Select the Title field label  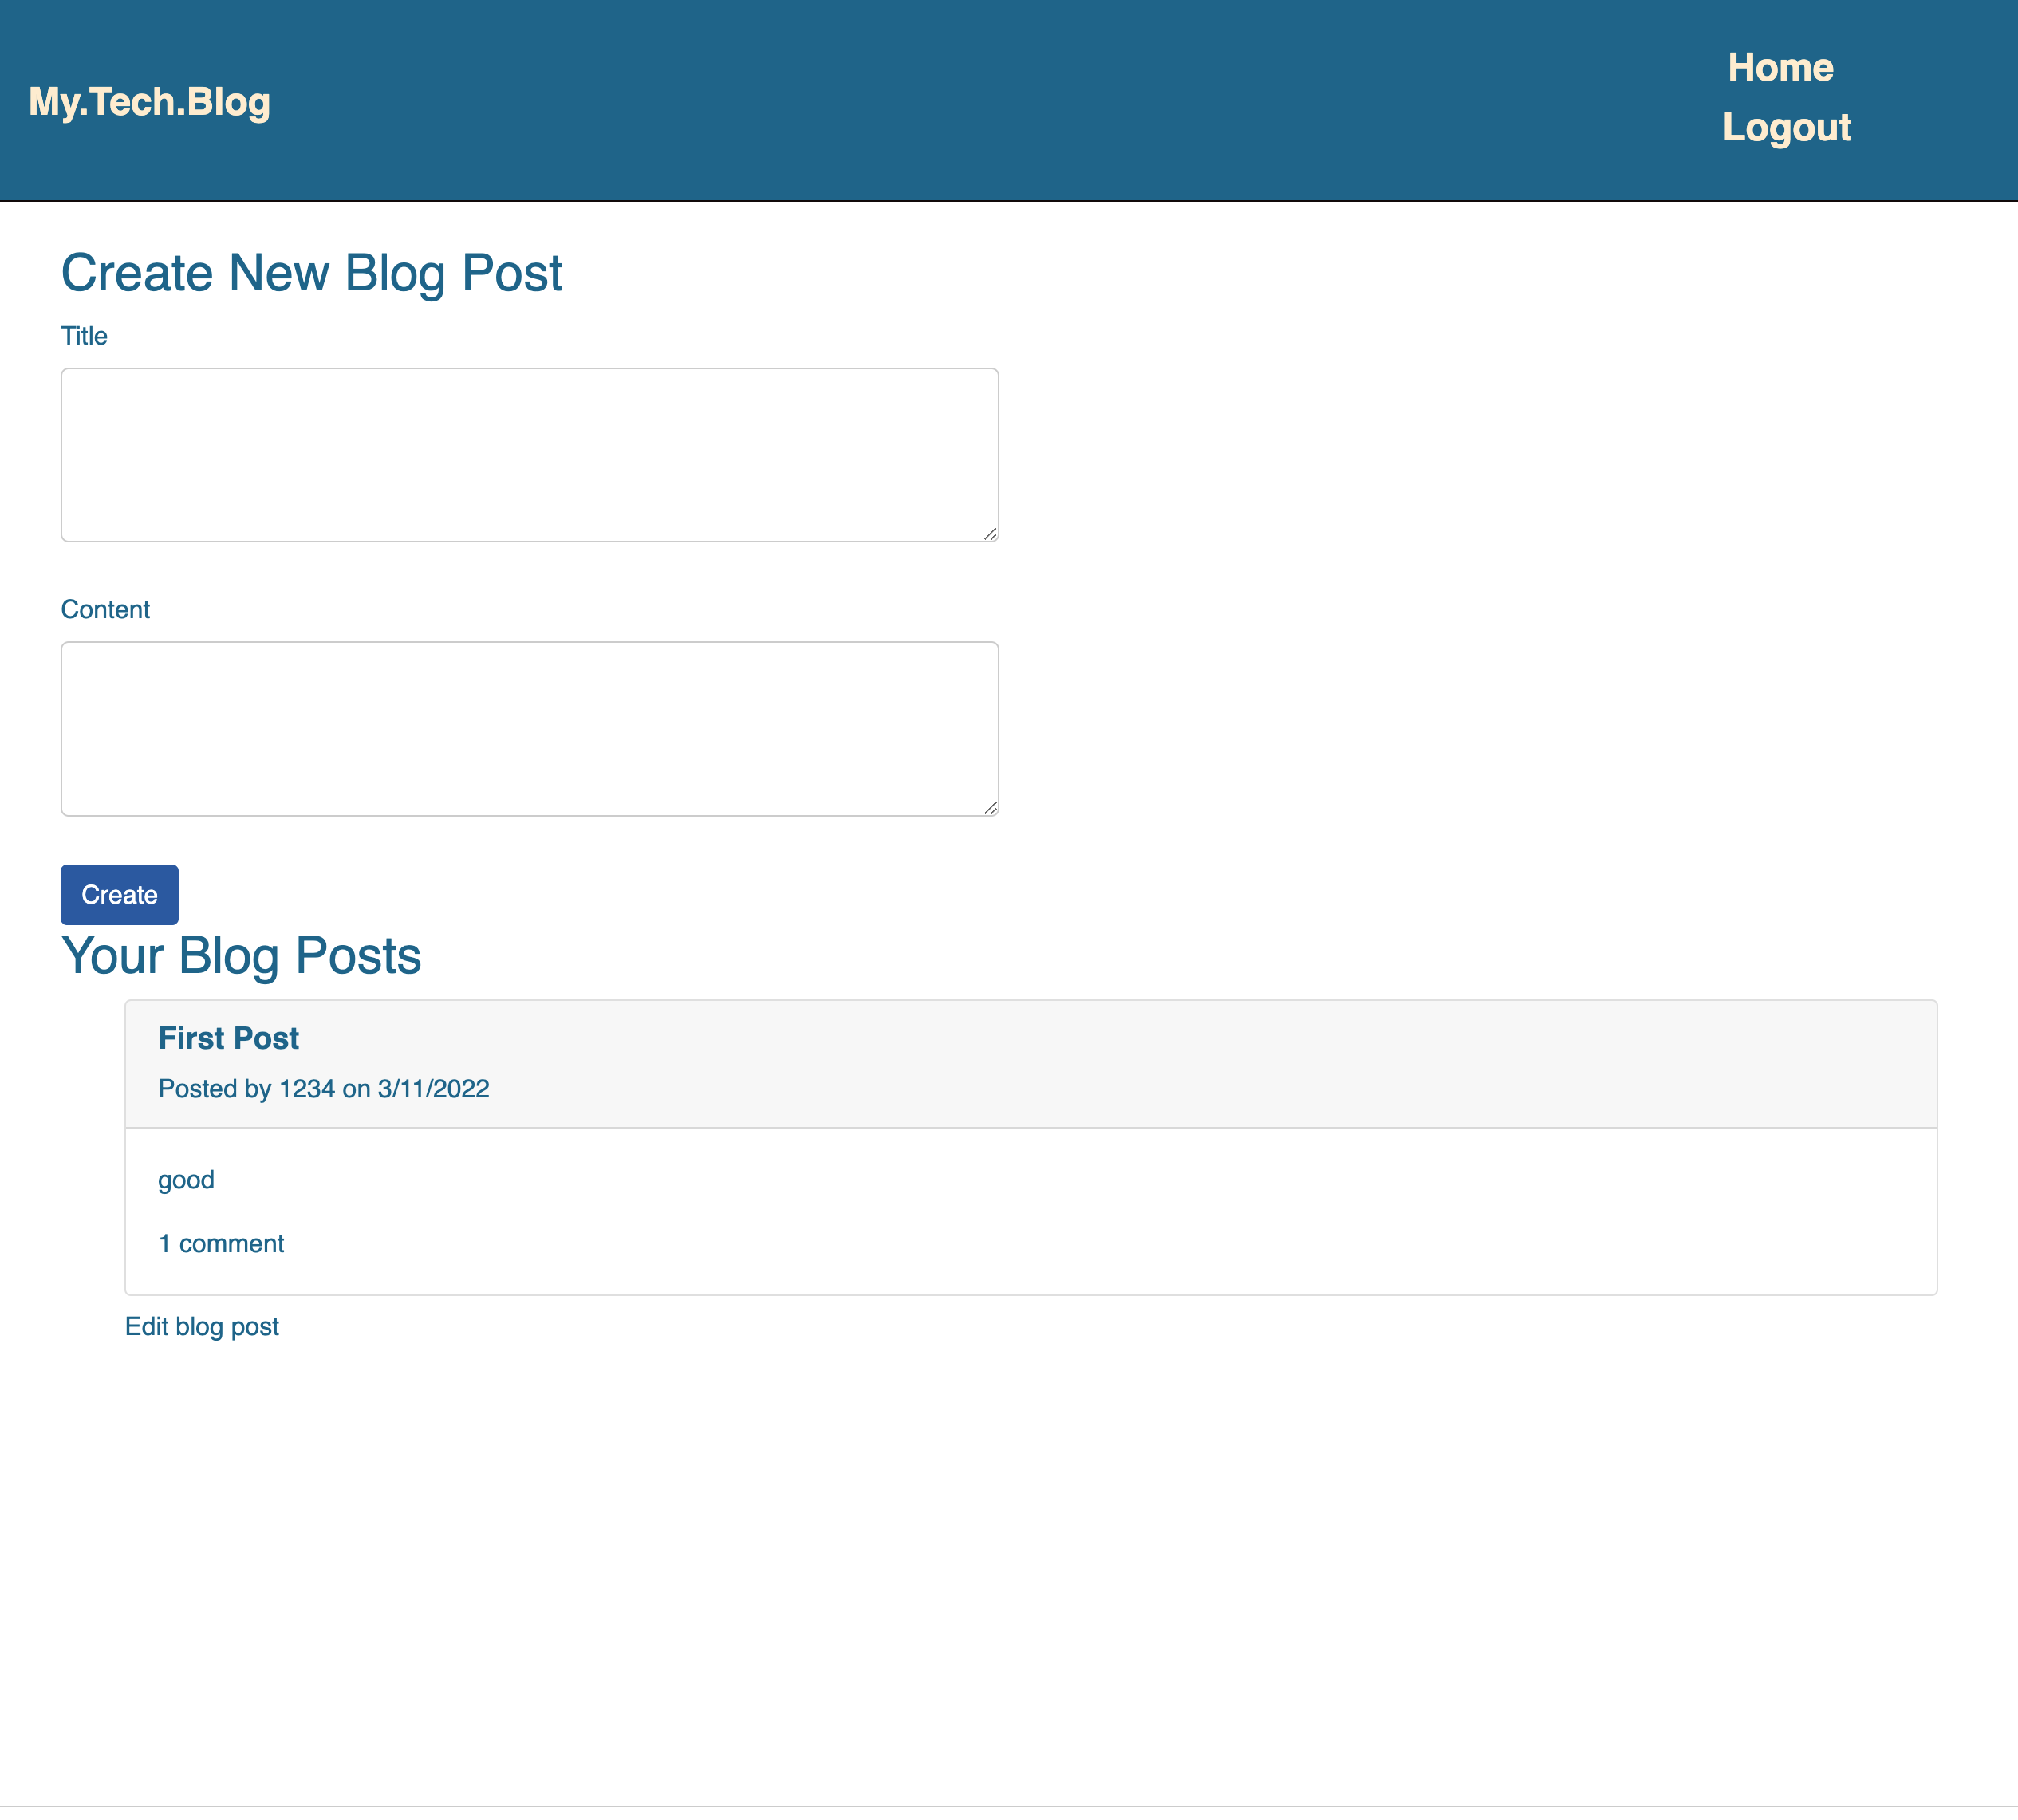point(84,336)
